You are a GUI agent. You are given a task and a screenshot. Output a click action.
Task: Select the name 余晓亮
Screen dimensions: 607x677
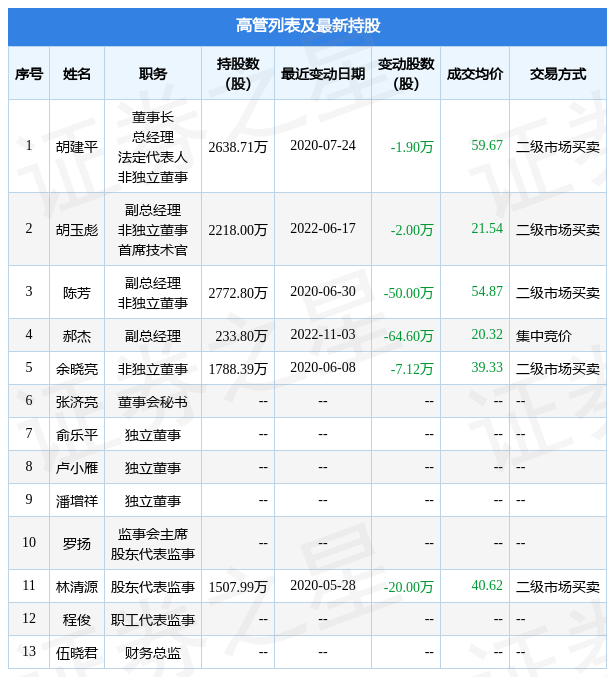click(77, 369)
